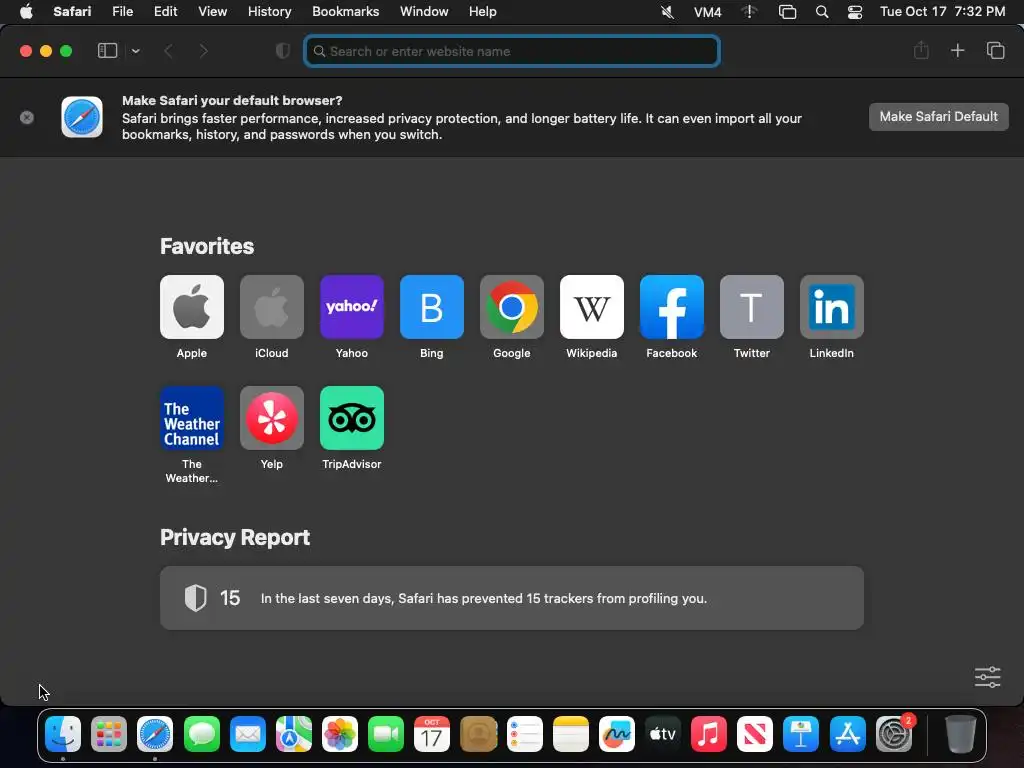
Task: Go forward using the forward arrow
Action: 204,51
